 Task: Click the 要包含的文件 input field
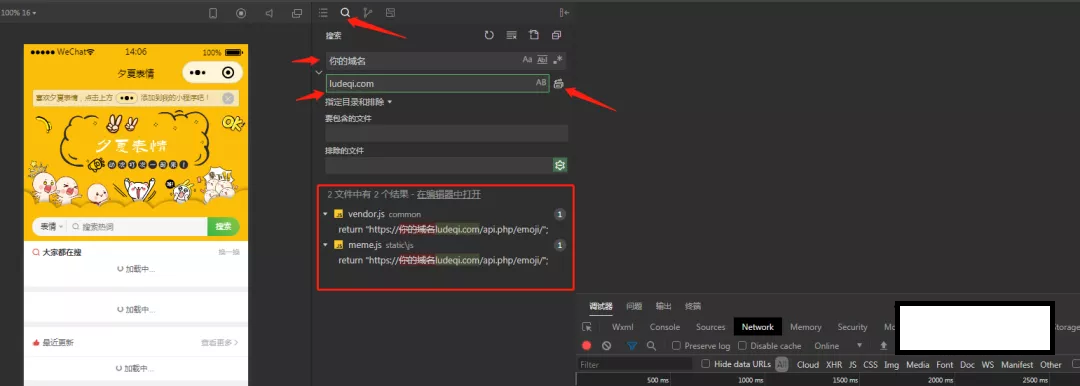coord(446,134)
